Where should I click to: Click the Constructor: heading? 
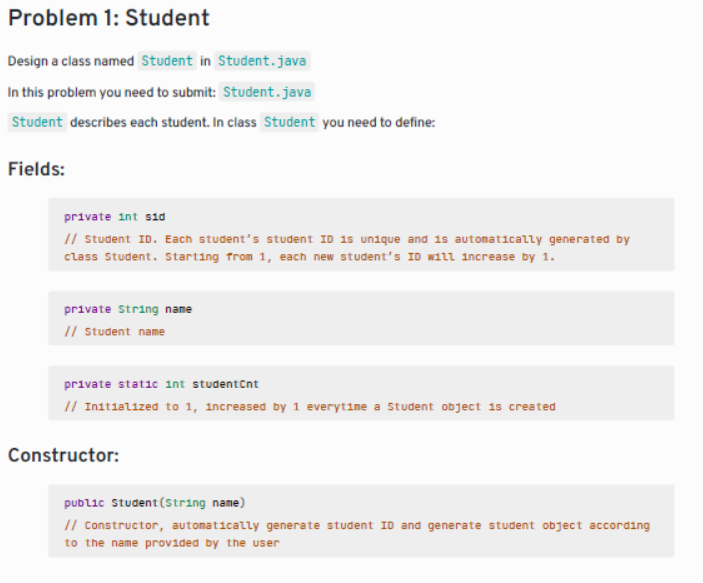coord(64,455)
